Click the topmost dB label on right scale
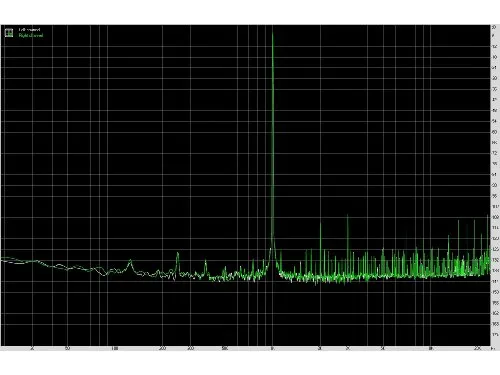Image resolution: width=500 pixels, height=375 pixels. point(494,27)
